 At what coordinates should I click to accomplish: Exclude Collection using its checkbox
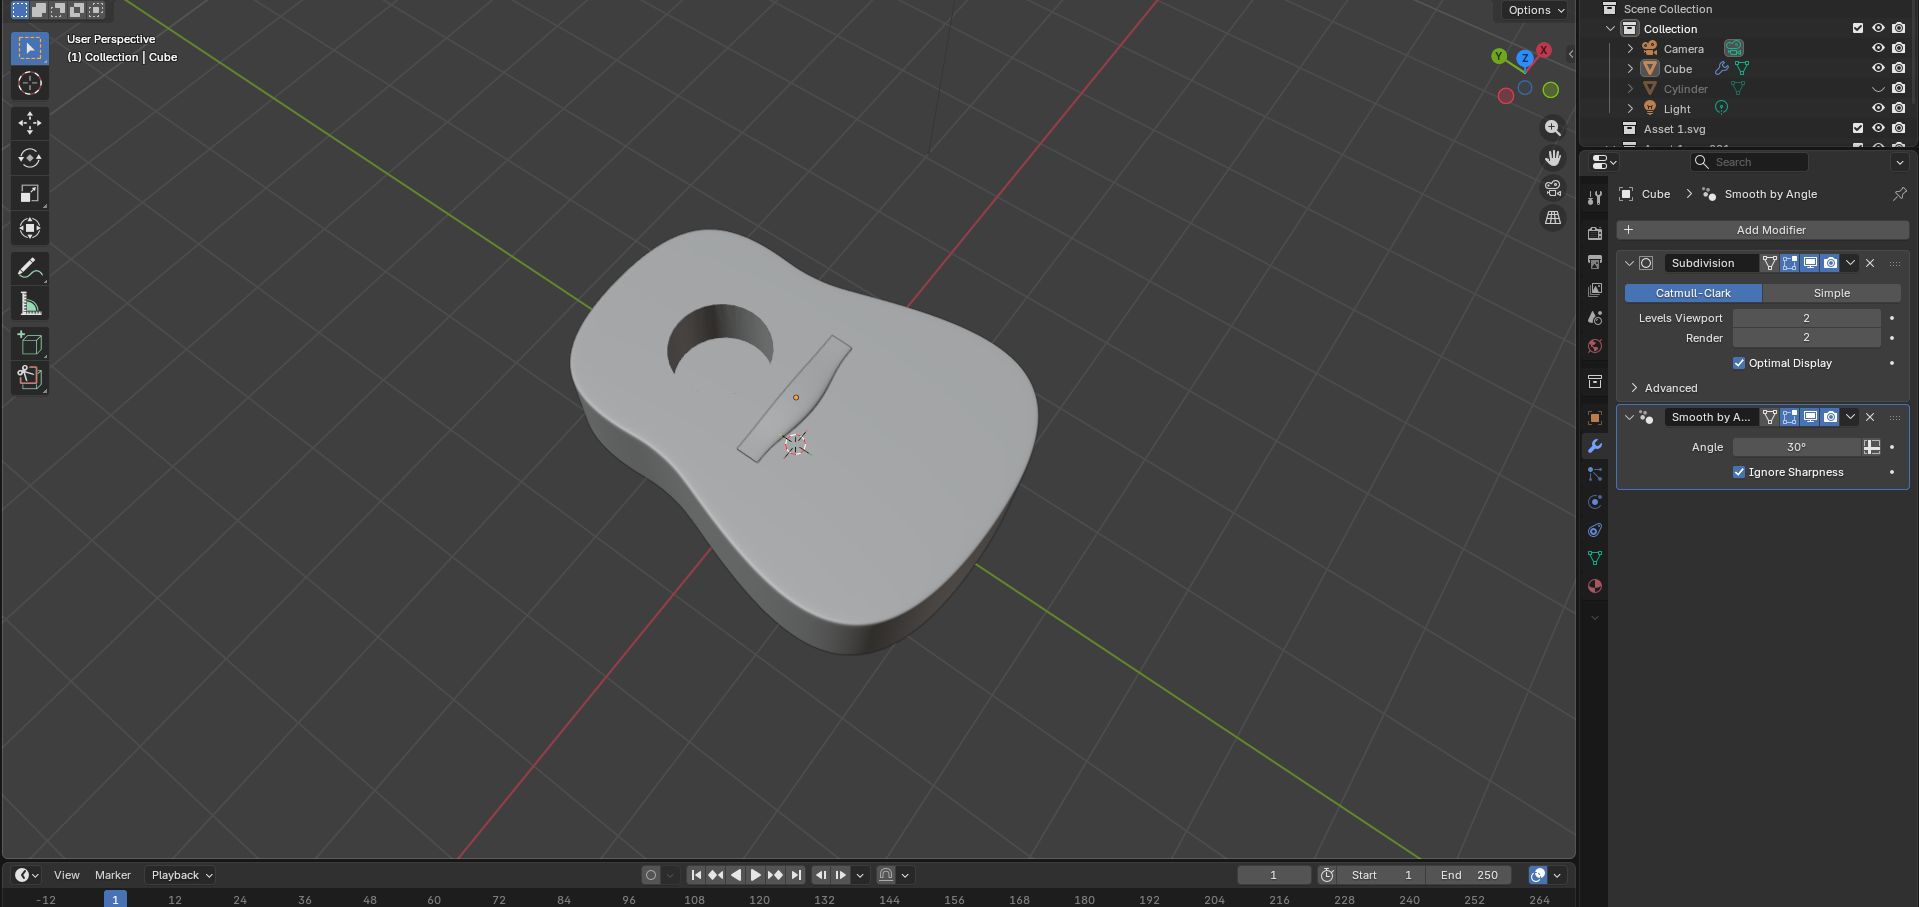click(x=1858, y=28)
